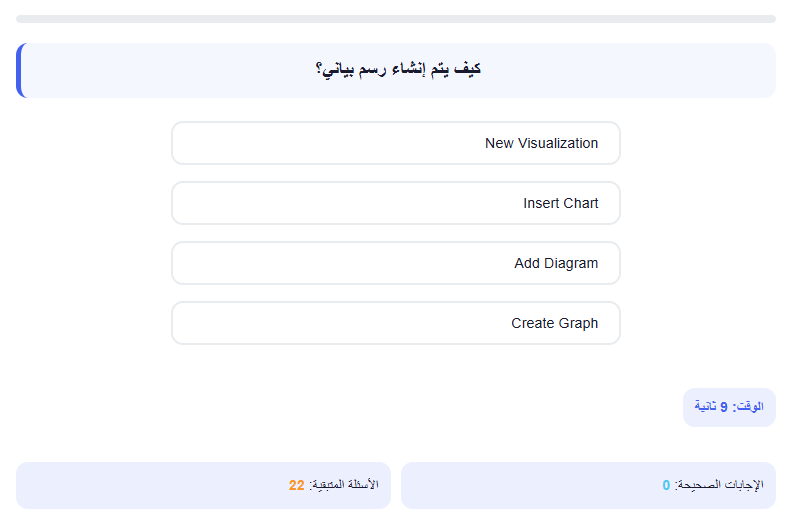Click the "ثانية" seconds unit text
Image resolution: width=791 pixels, height=523 pixels.
705,405
